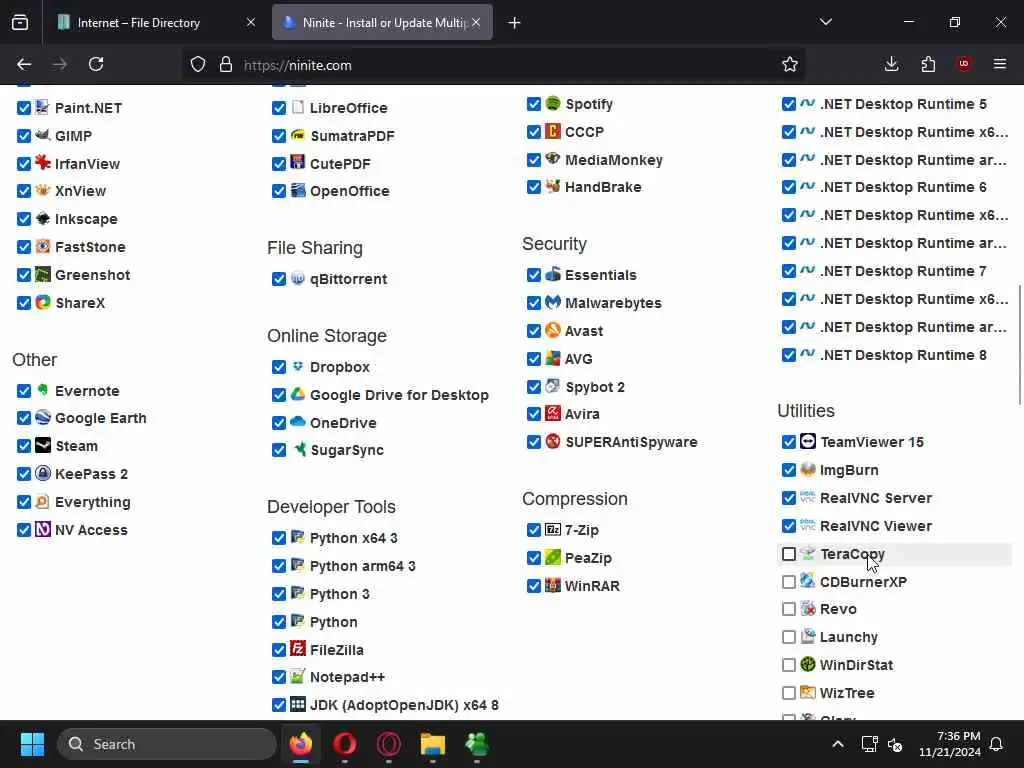Open the list all tabs dropdown arrow
This screenshot has width=1024, height=768.
click(825, 22)
